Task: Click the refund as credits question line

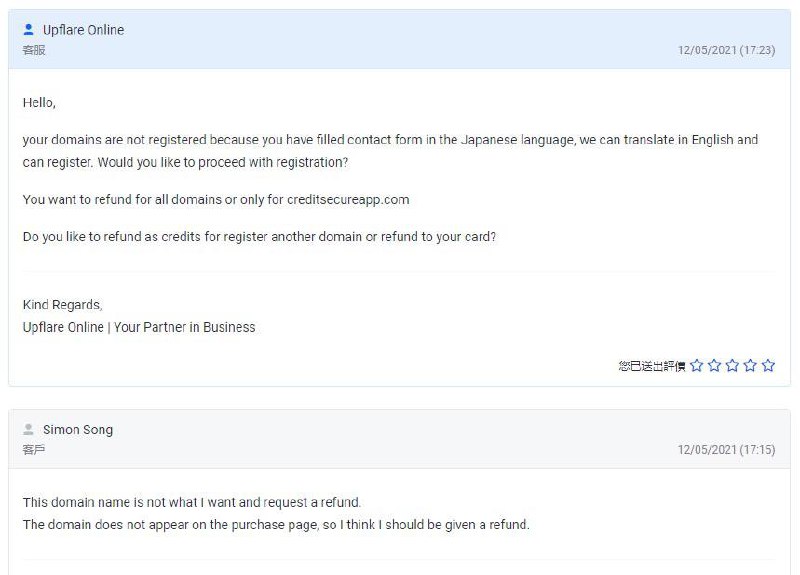Action: coord(259,237)
